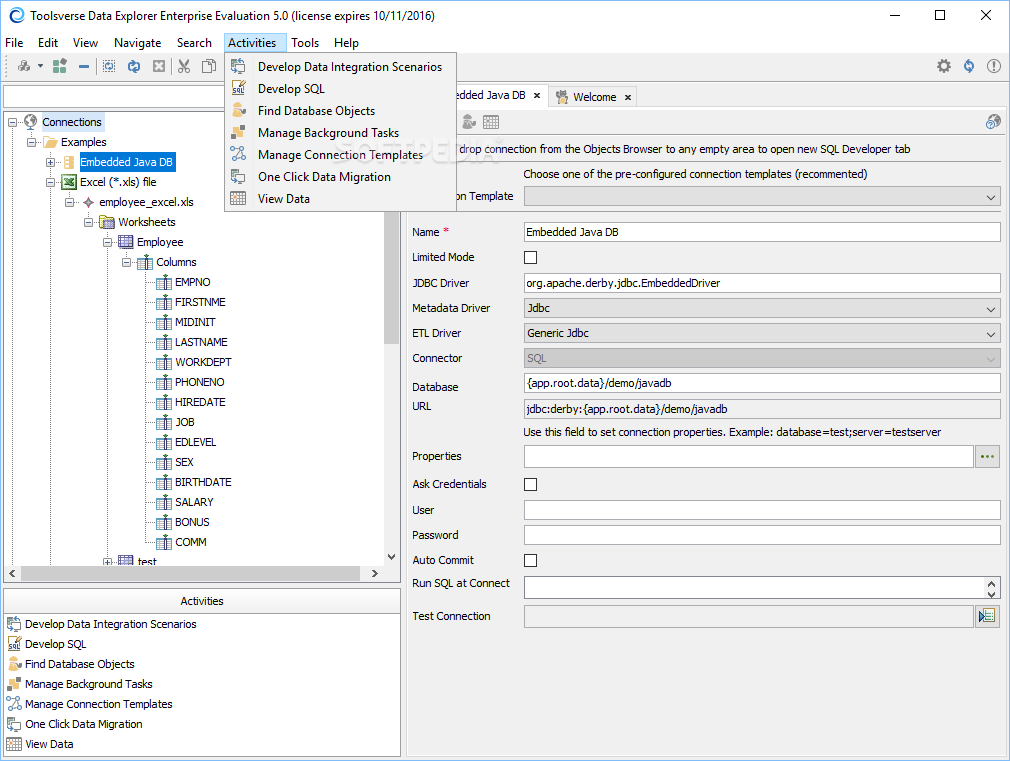Click the Properties ellipsis button
This screenshot has width=1010, height=761.
tap(987, 456)
